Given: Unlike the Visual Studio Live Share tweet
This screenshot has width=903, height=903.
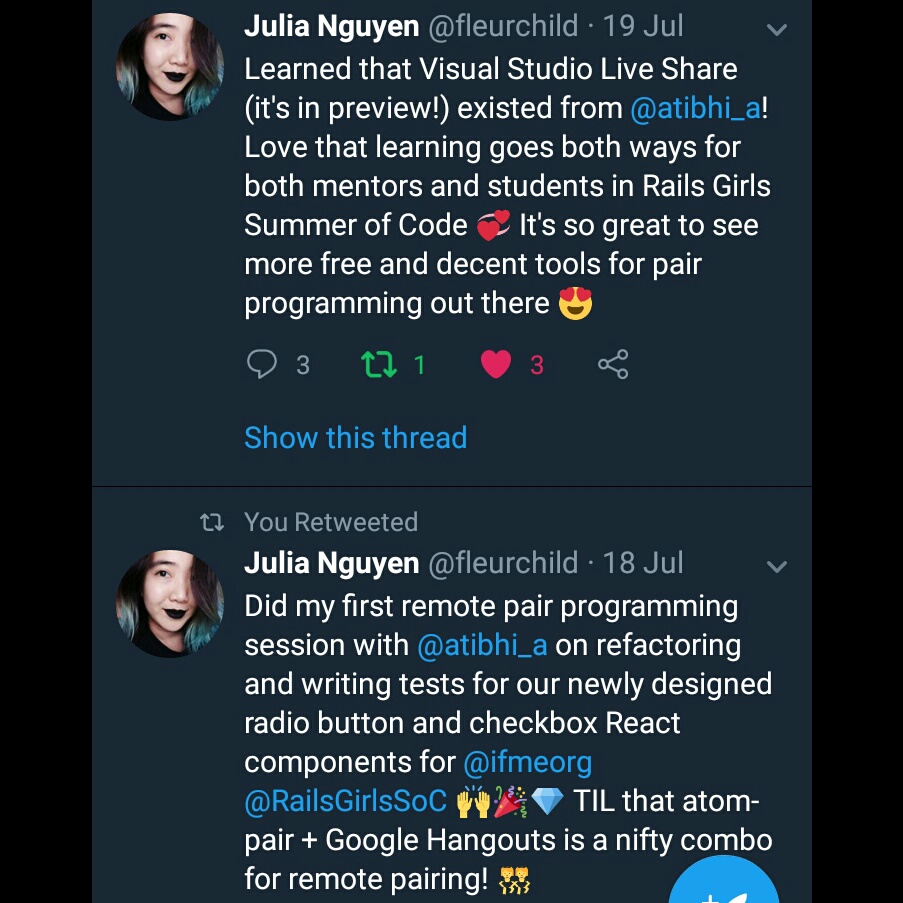Looking at the screenshot, I should [496, 365].
